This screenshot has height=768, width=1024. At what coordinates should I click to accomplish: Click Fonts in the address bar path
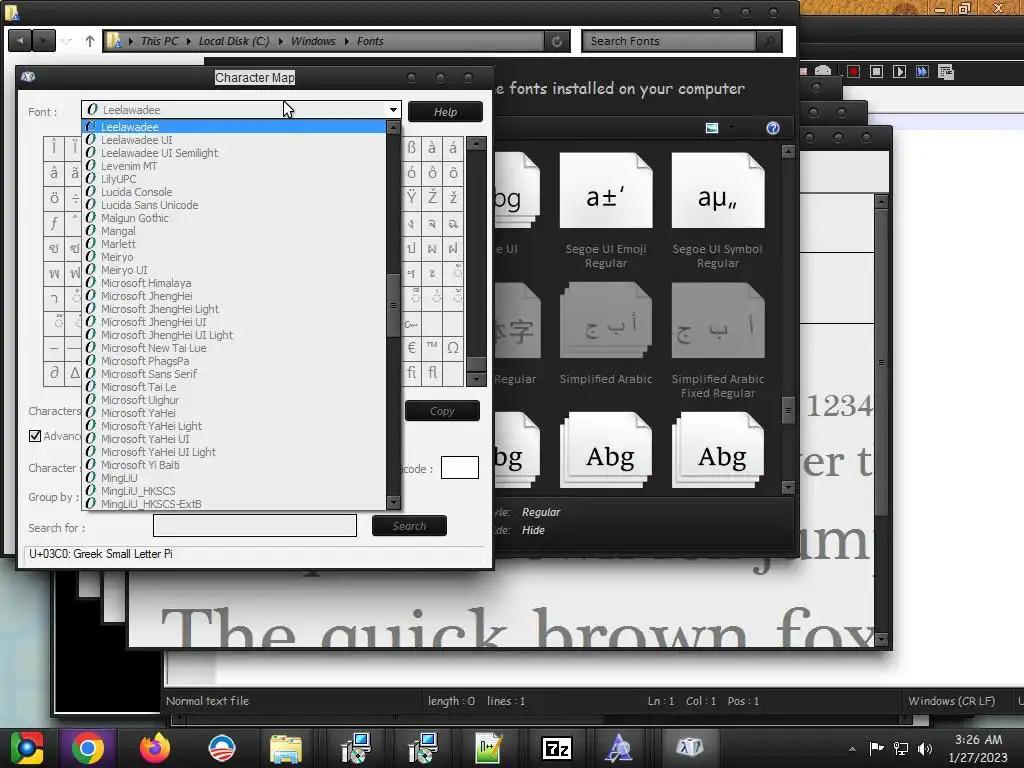tap(370, 41)
